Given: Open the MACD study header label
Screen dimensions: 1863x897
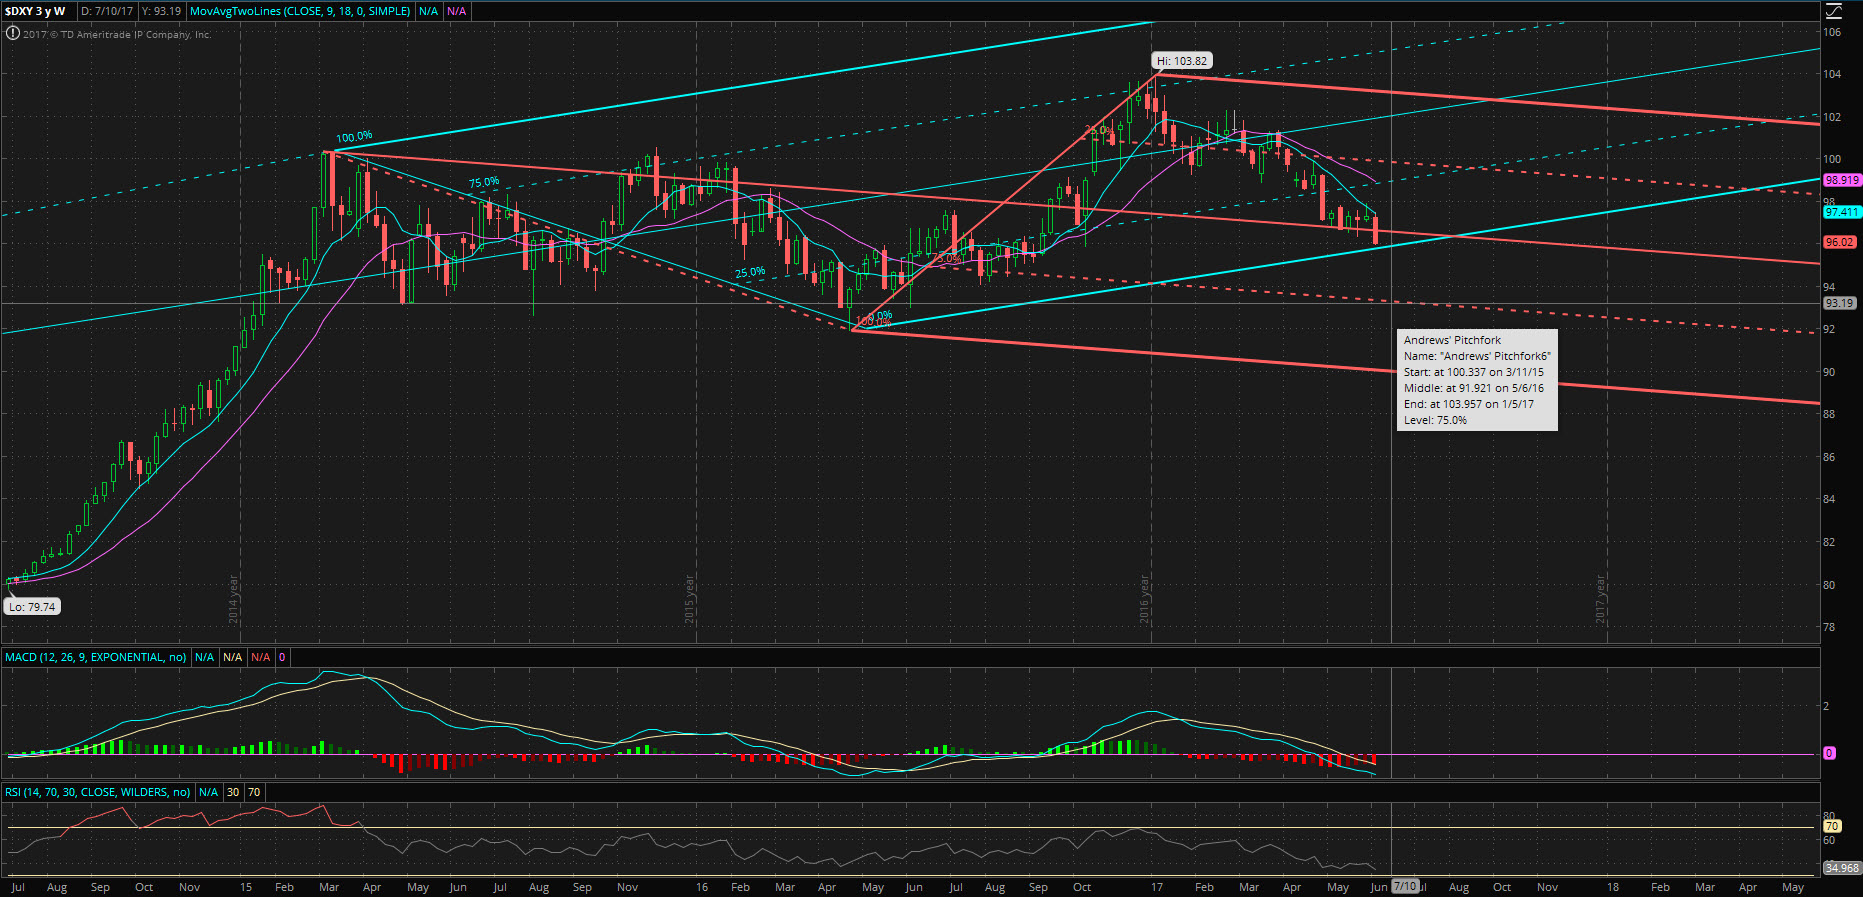Looking at the screenshot, I should click(x=96, y=657).
